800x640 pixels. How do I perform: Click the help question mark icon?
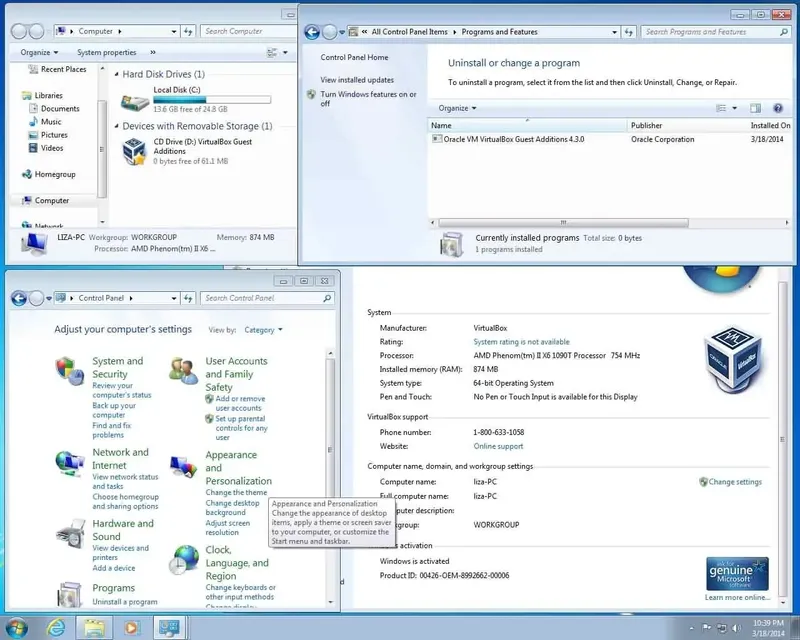pos(778,108)
